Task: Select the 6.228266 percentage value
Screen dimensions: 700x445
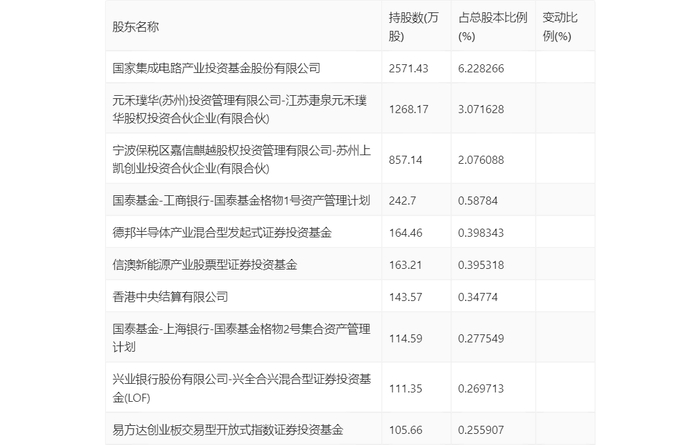Action: tap(481, 68)
